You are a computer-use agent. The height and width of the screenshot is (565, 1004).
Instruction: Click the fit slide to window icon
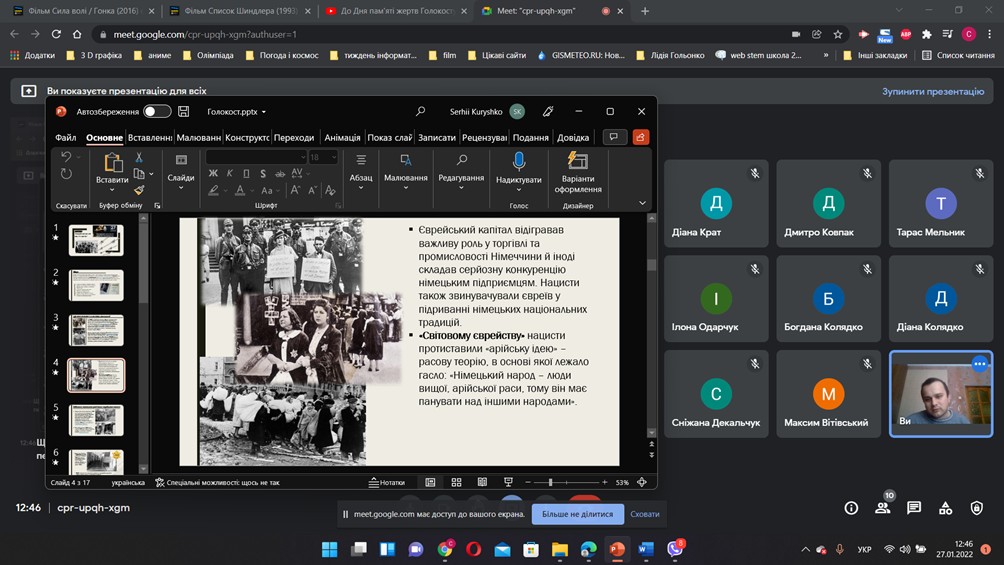click(642, 482)
